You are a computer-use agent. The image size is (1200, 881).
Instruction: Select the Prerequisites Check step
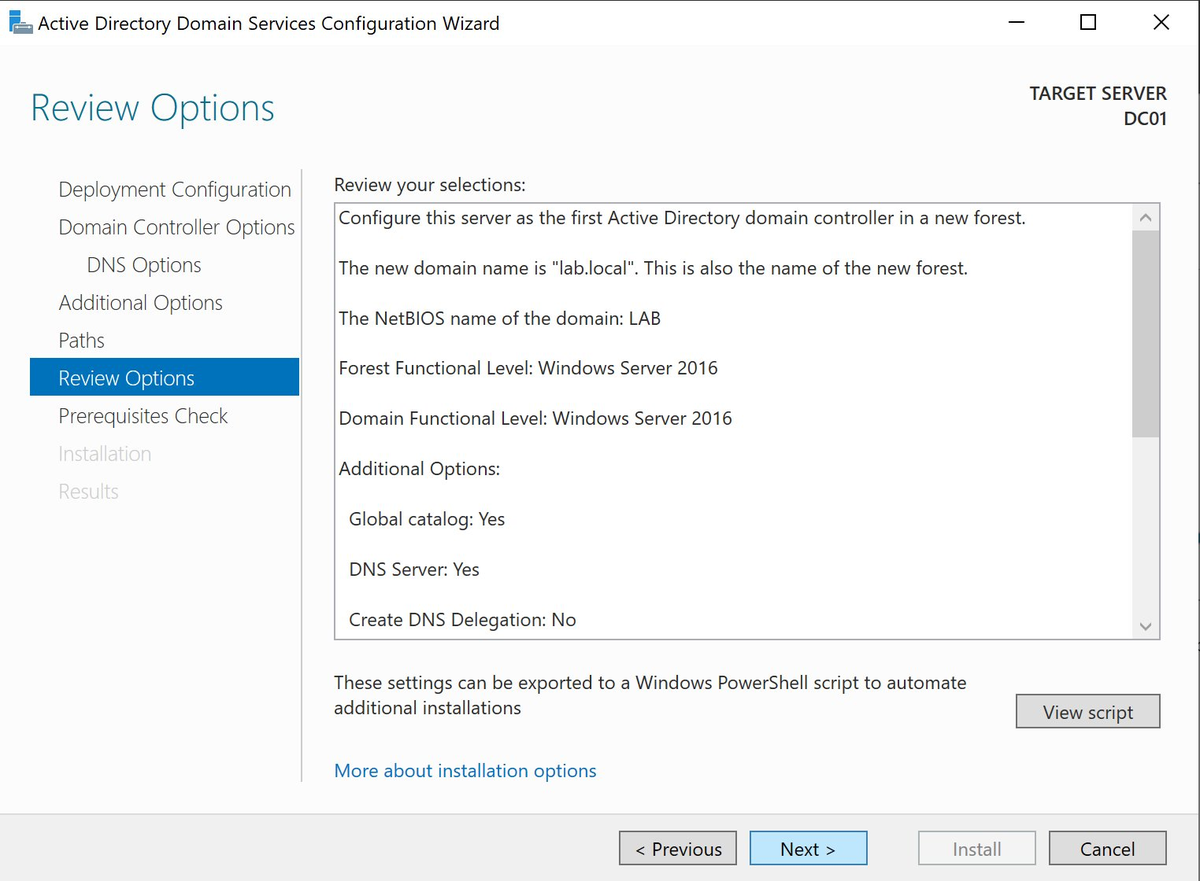(143, 415)
